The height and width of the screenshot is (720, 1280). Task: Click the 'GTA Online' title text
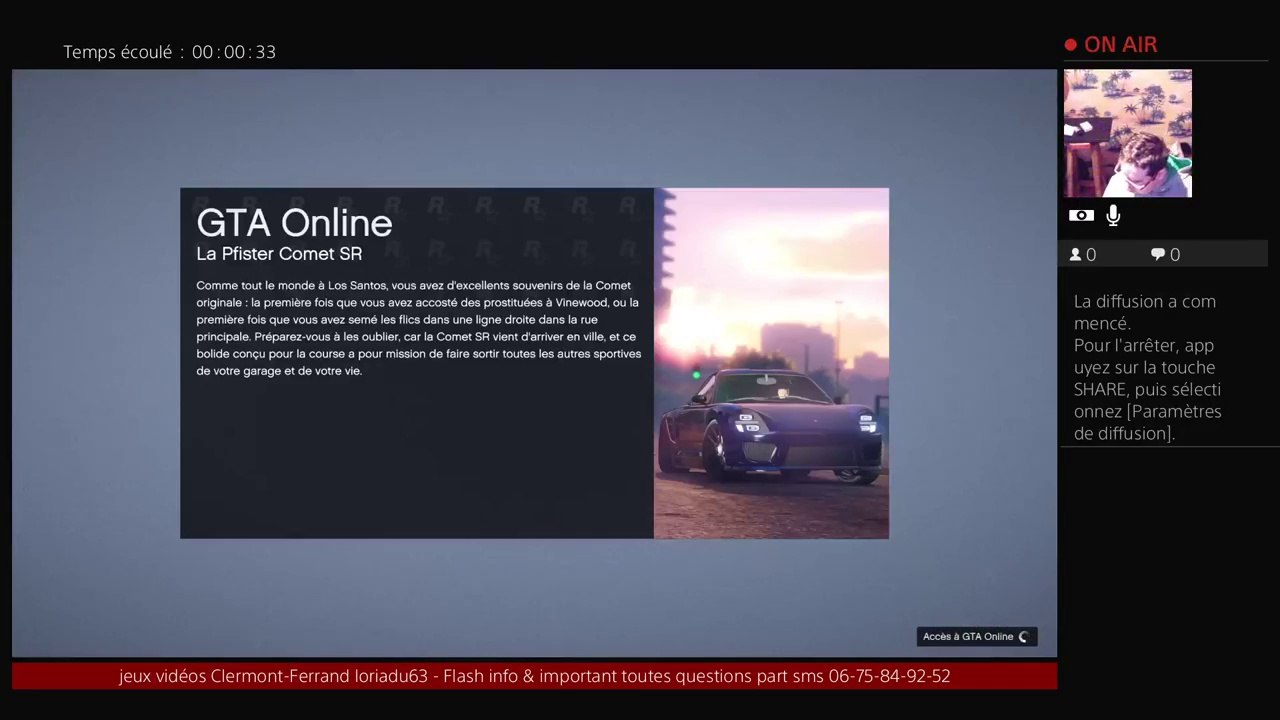(x=294, y=223)
